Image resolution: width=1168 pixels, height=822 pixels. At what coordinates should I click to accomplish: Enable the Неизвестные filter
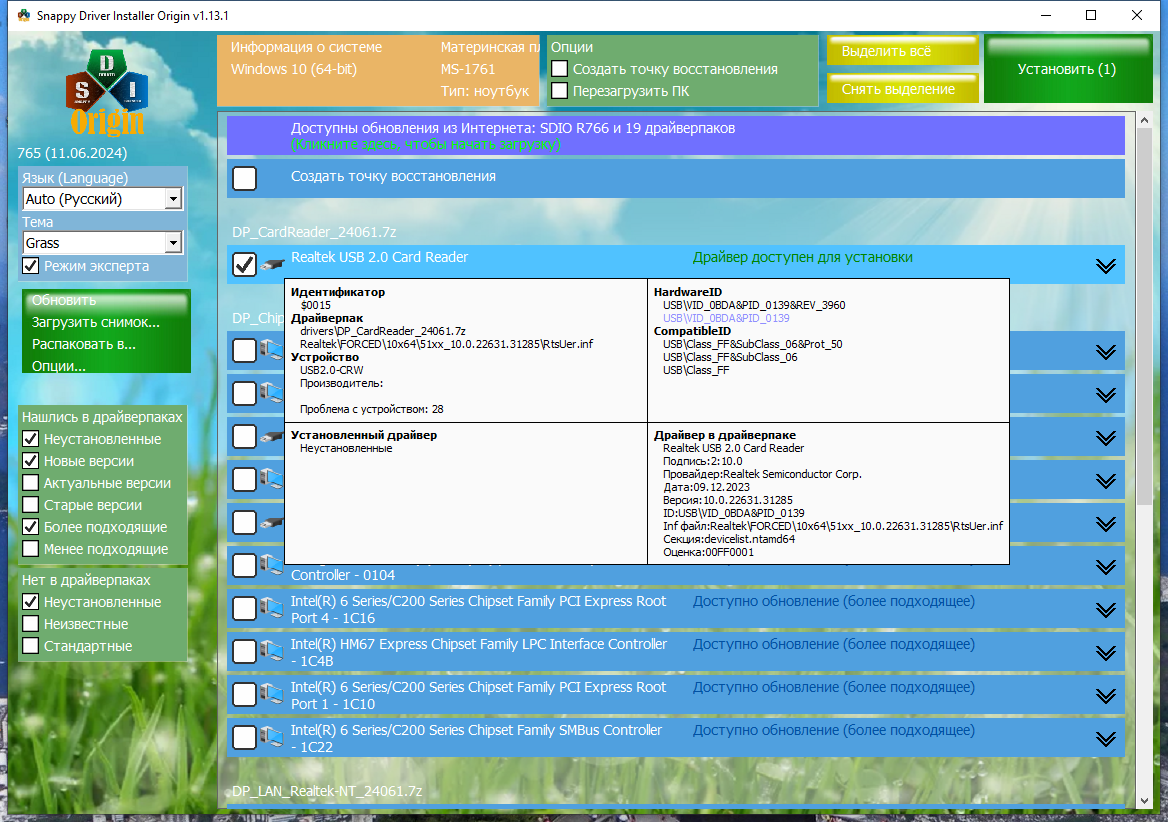coord(31,623)
